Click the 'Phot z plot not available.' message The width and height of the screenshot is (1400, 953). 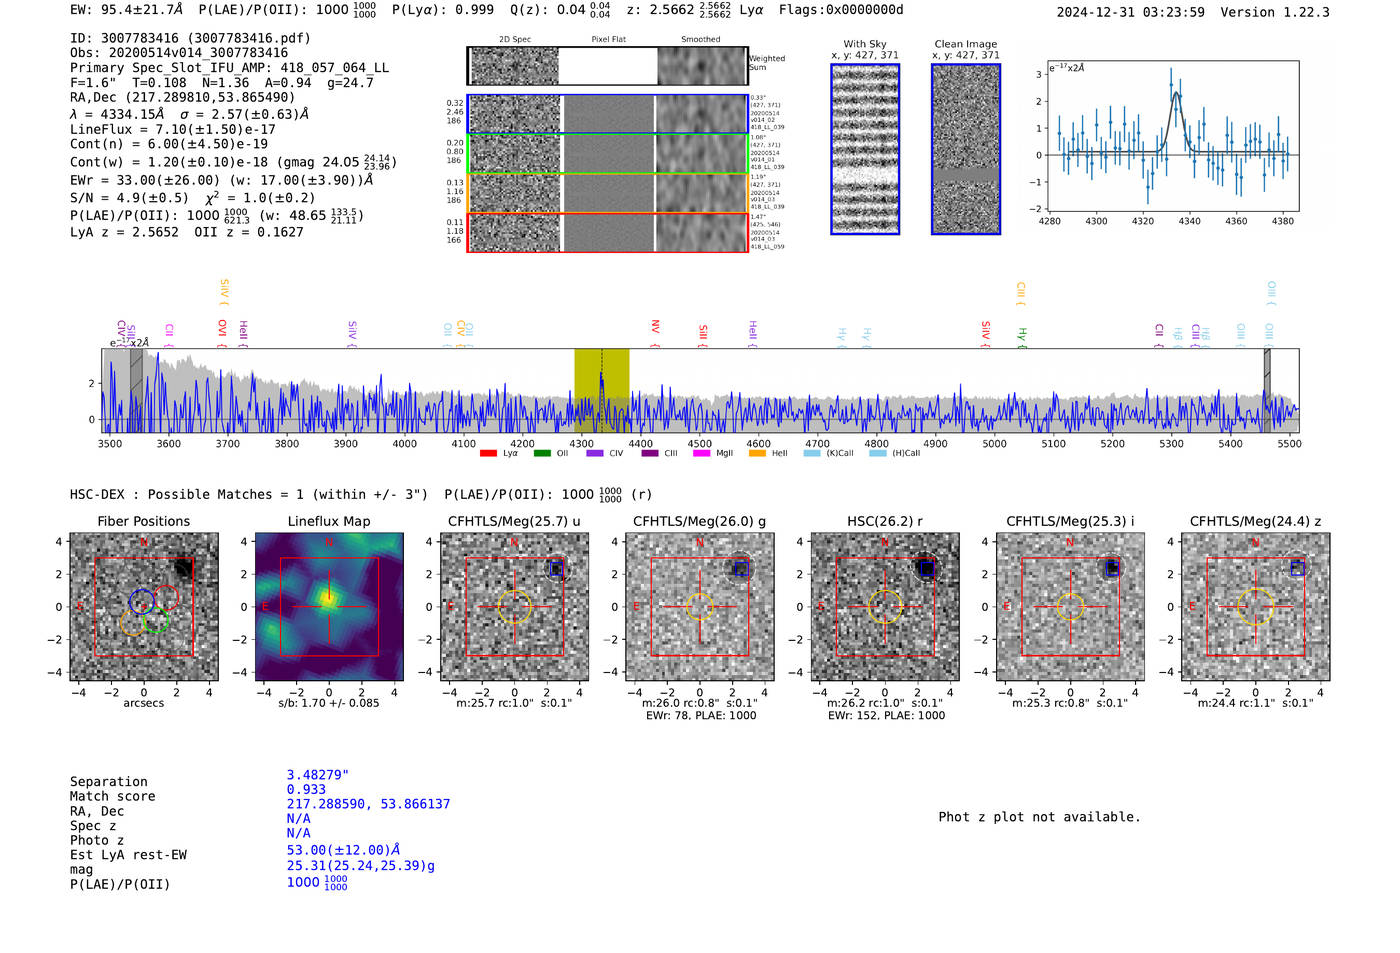pyautogui.click(x=1039, y=817)
